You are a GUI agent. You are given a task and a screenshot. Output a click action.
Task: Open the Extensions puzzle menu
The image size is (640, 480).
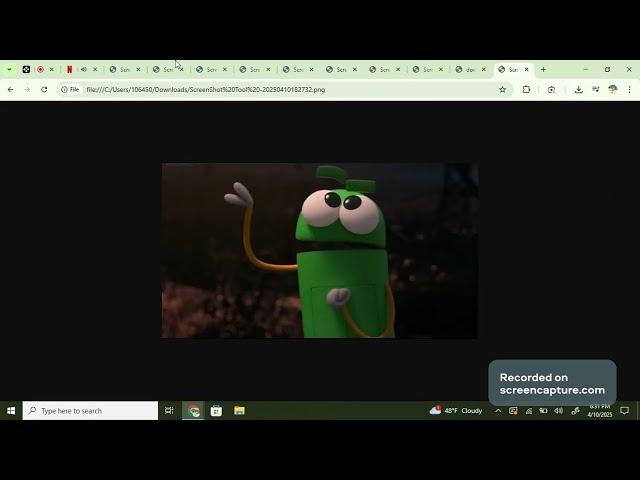coord(527,89)
